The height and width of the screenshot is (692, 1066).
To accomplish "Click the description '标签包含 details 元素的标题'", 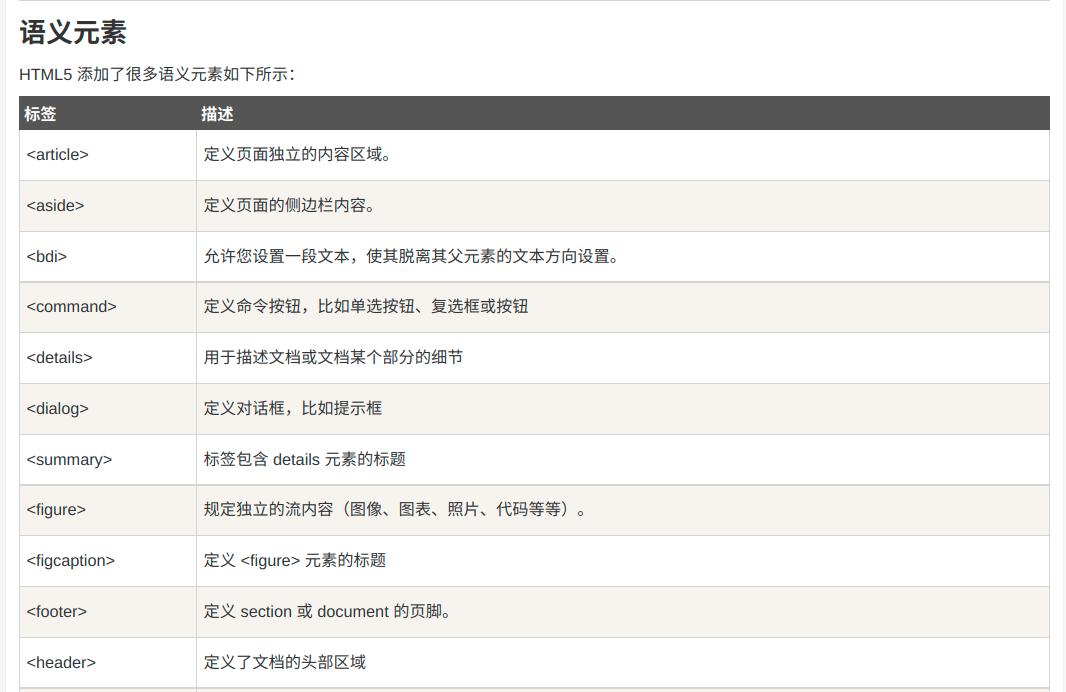I will (305, 460).
